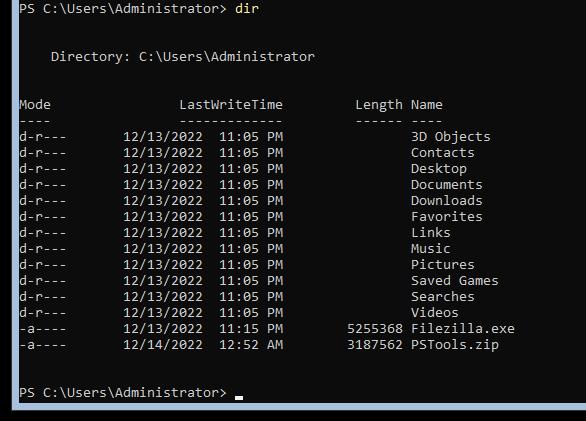Click the Documents directory name
586x421 pixels.
click(447, 185)
